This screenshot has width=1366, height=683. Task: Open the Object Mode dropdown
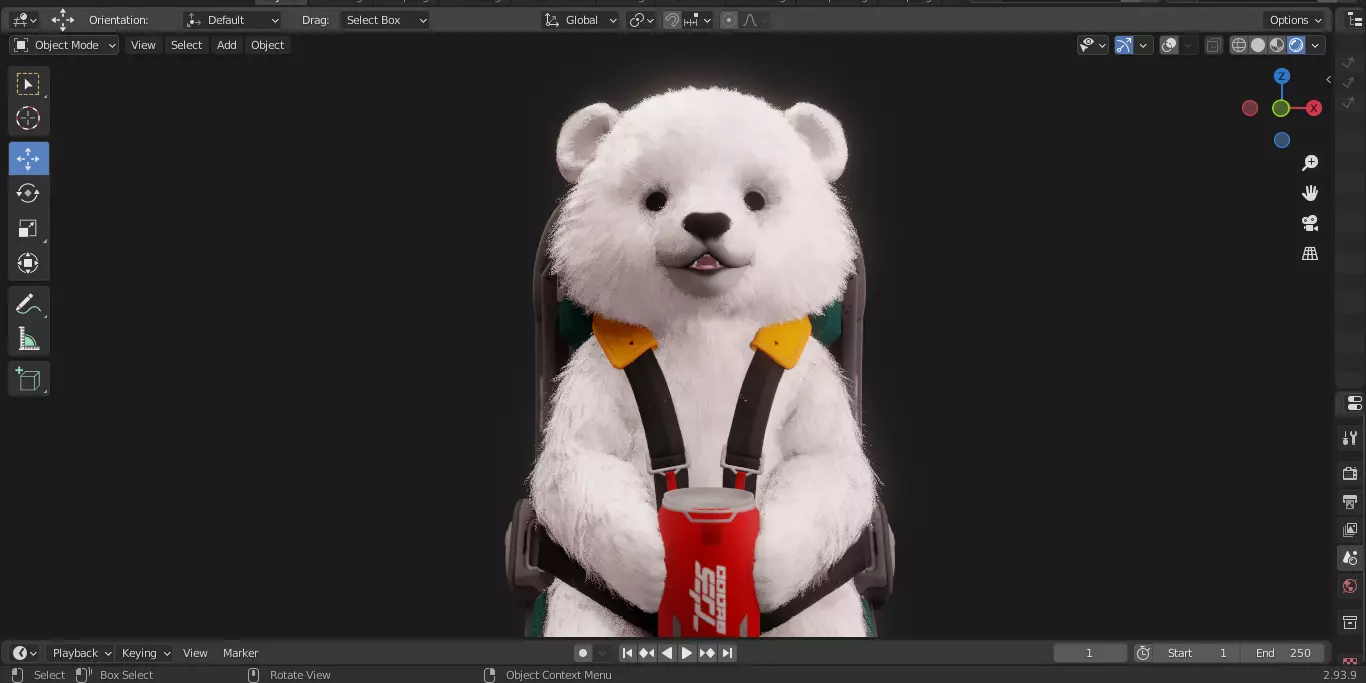coord(64,45)
